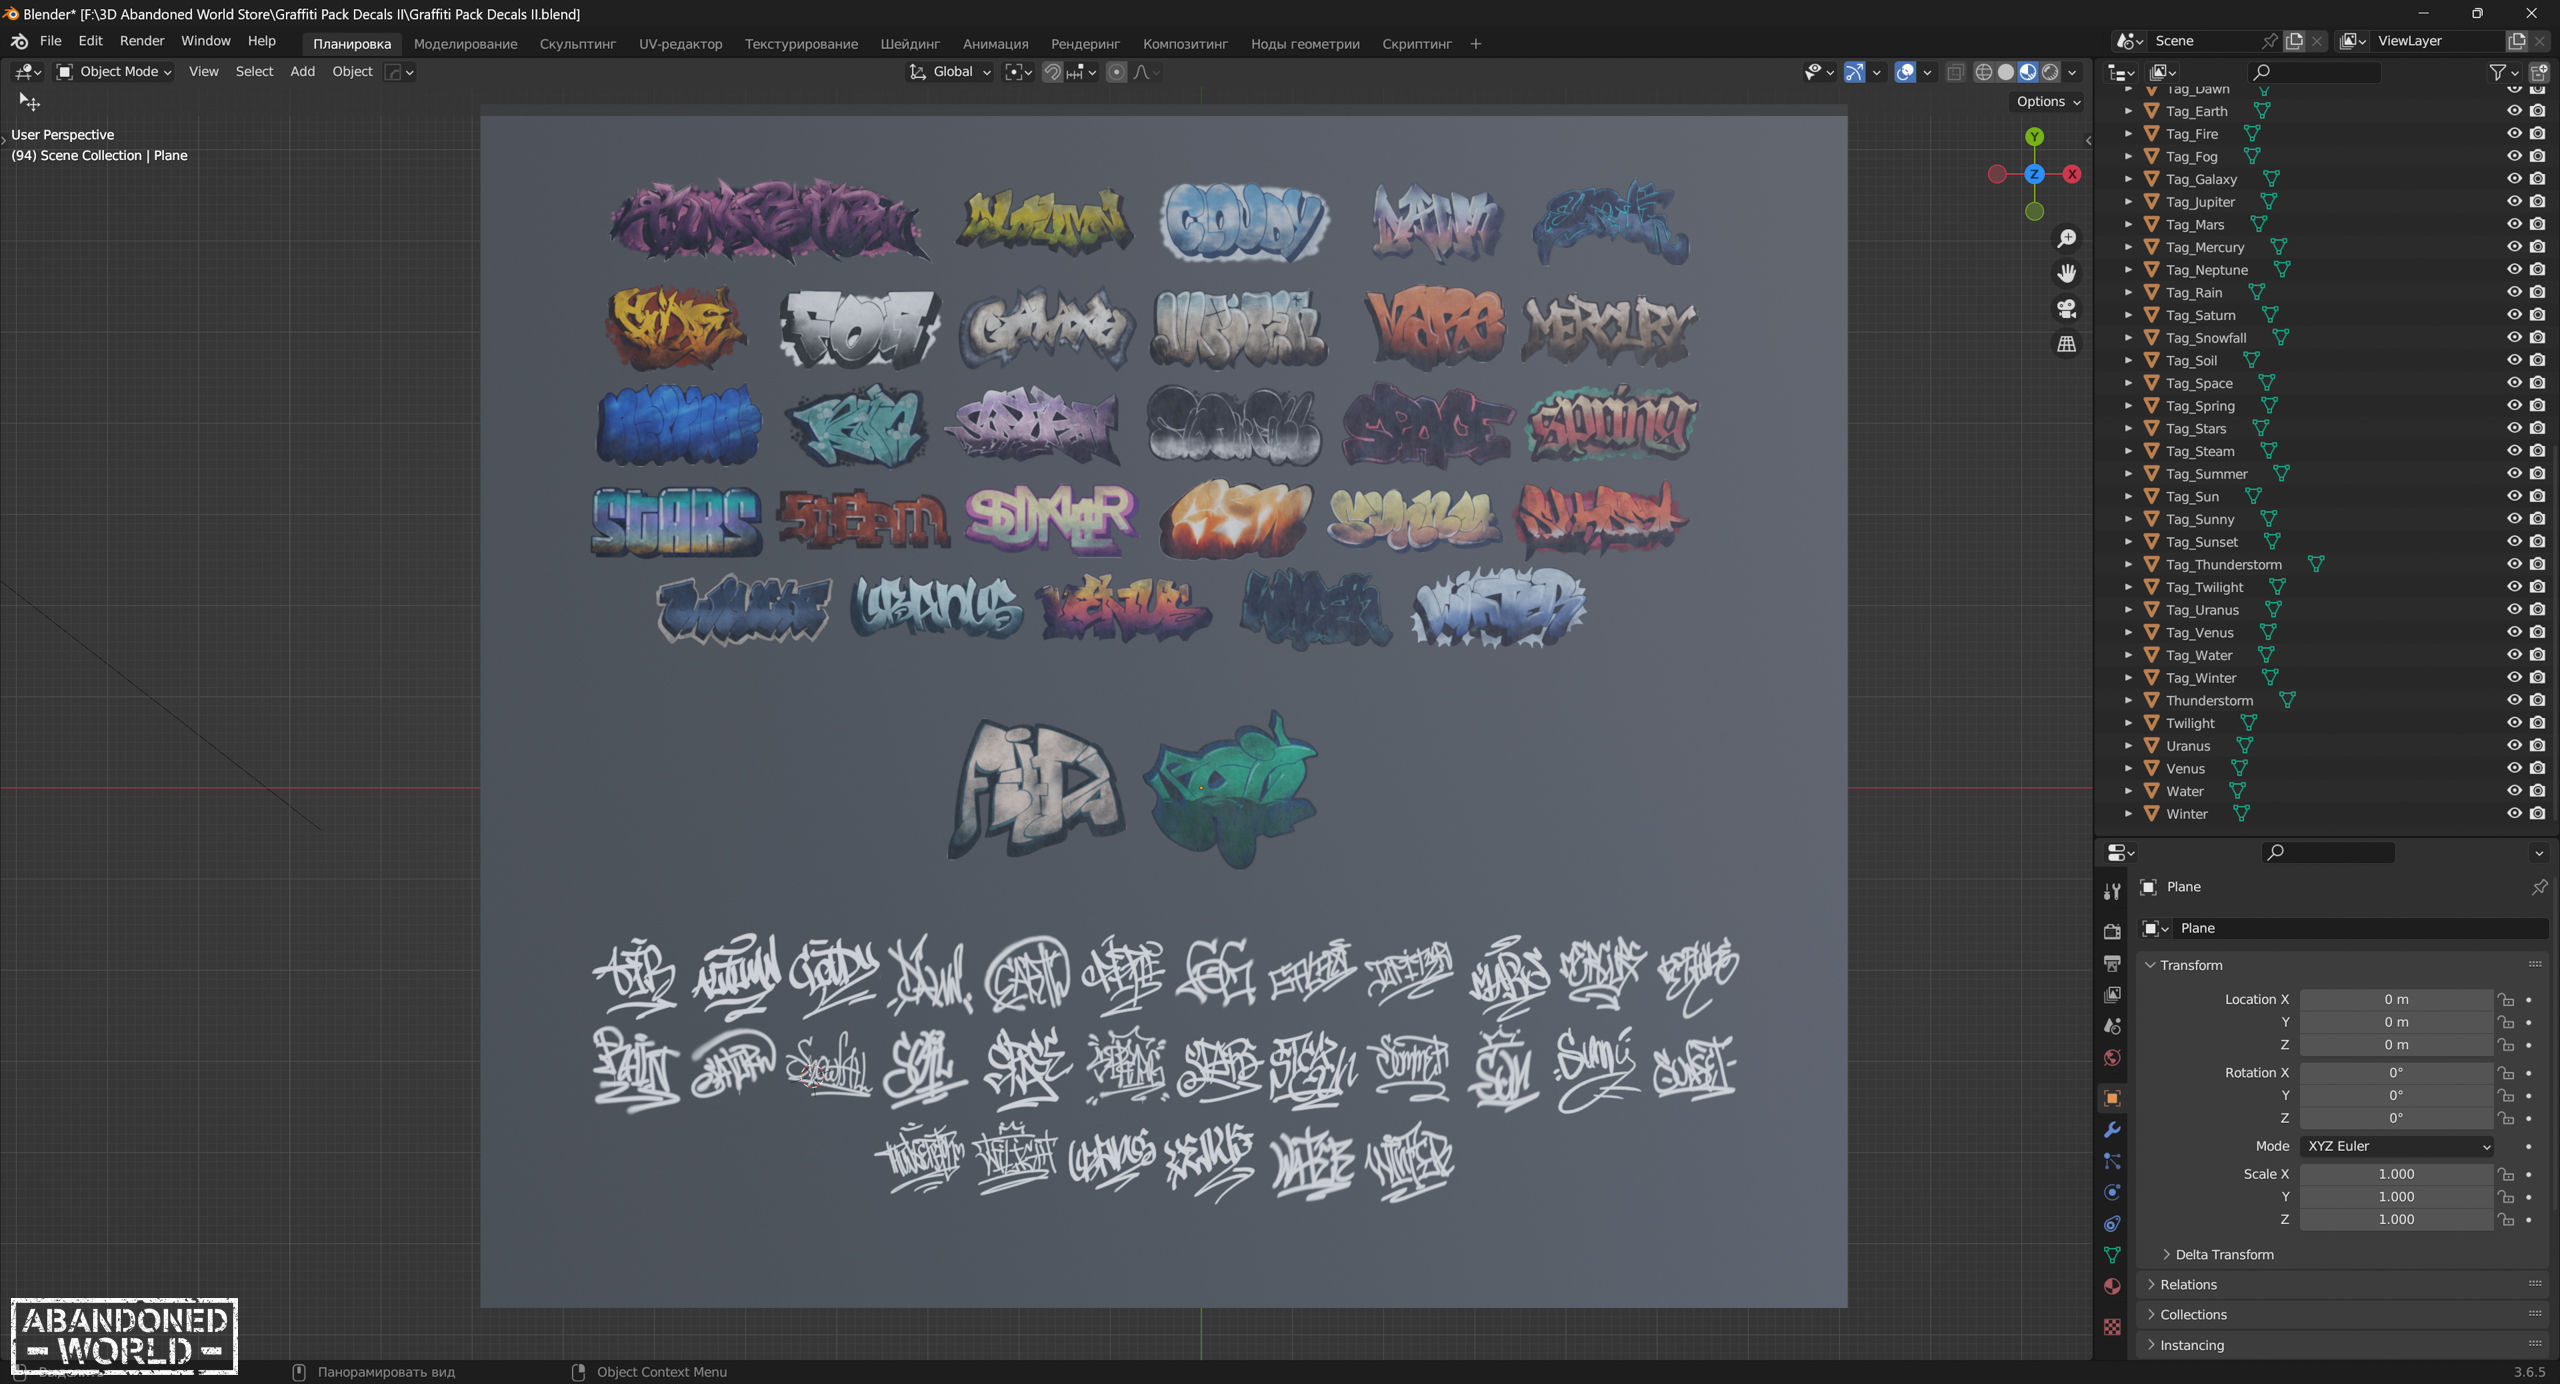This screenshot has height=1384, width=2560.
Task: Open the World properties tab icon
Action: [x=2112, y=1057]
